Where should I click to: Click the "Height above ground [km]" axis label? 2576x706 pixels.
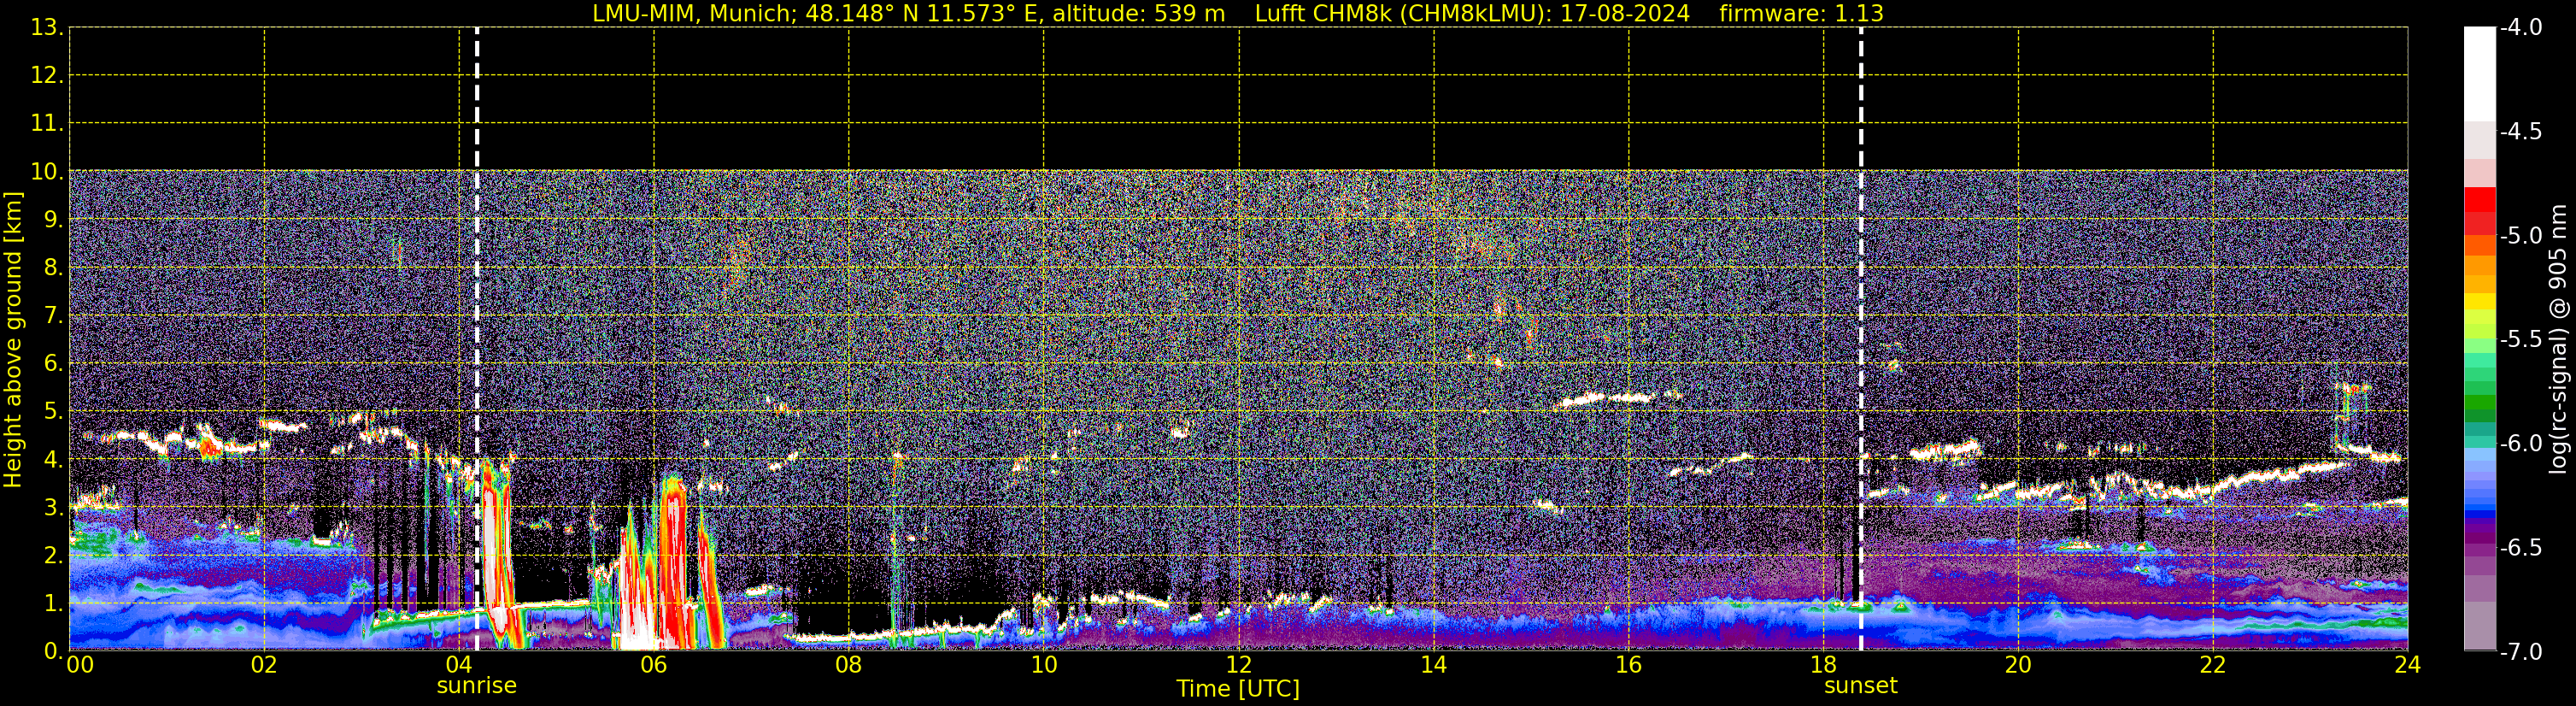(x=13, y=340)
